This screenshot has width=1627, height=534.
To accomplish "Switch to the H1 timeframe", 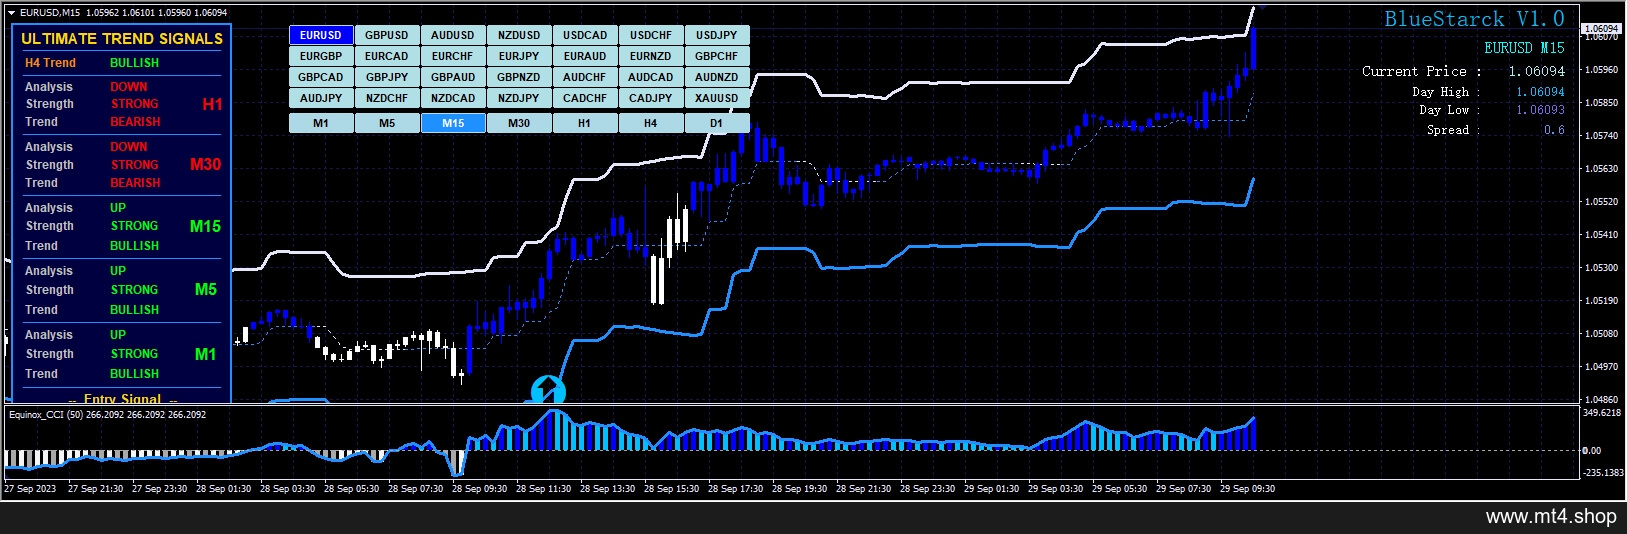I will (x=585, y=123).
